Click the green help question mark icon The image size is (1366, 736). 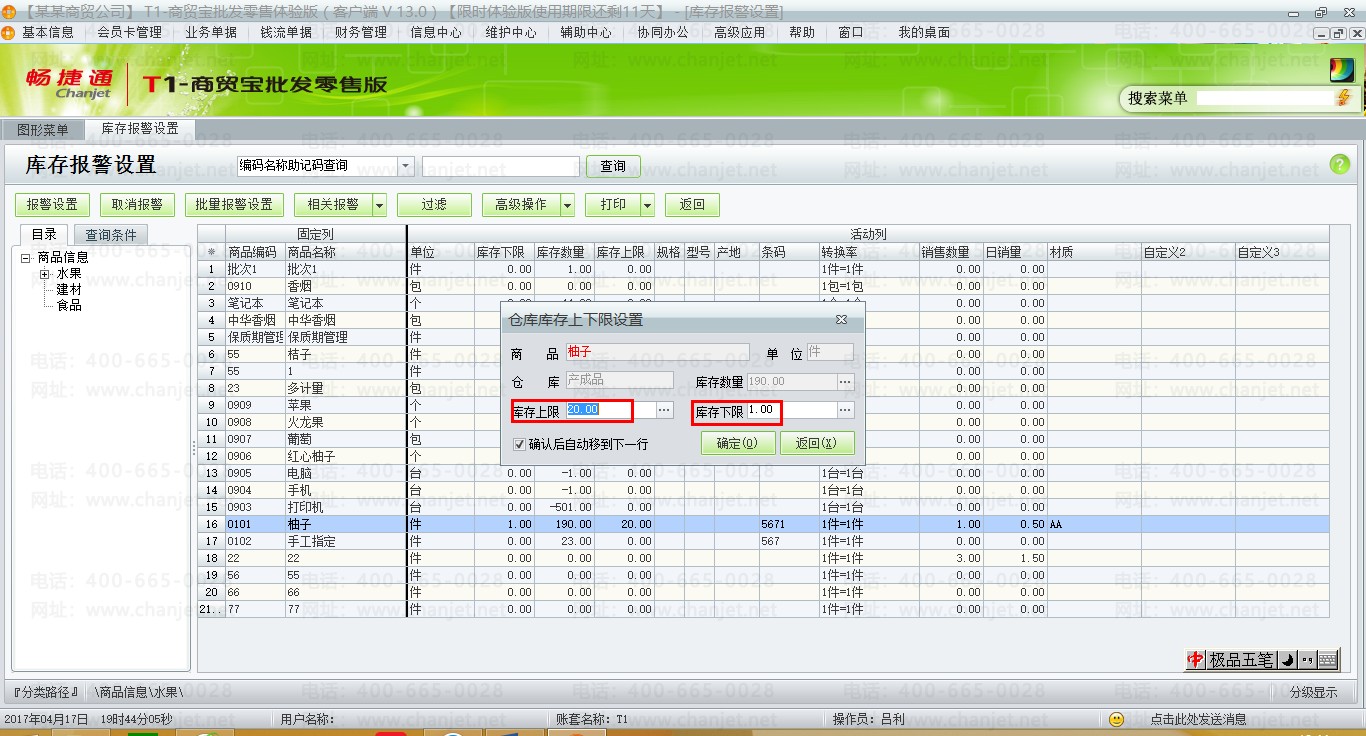click(x=1339, y=165)
